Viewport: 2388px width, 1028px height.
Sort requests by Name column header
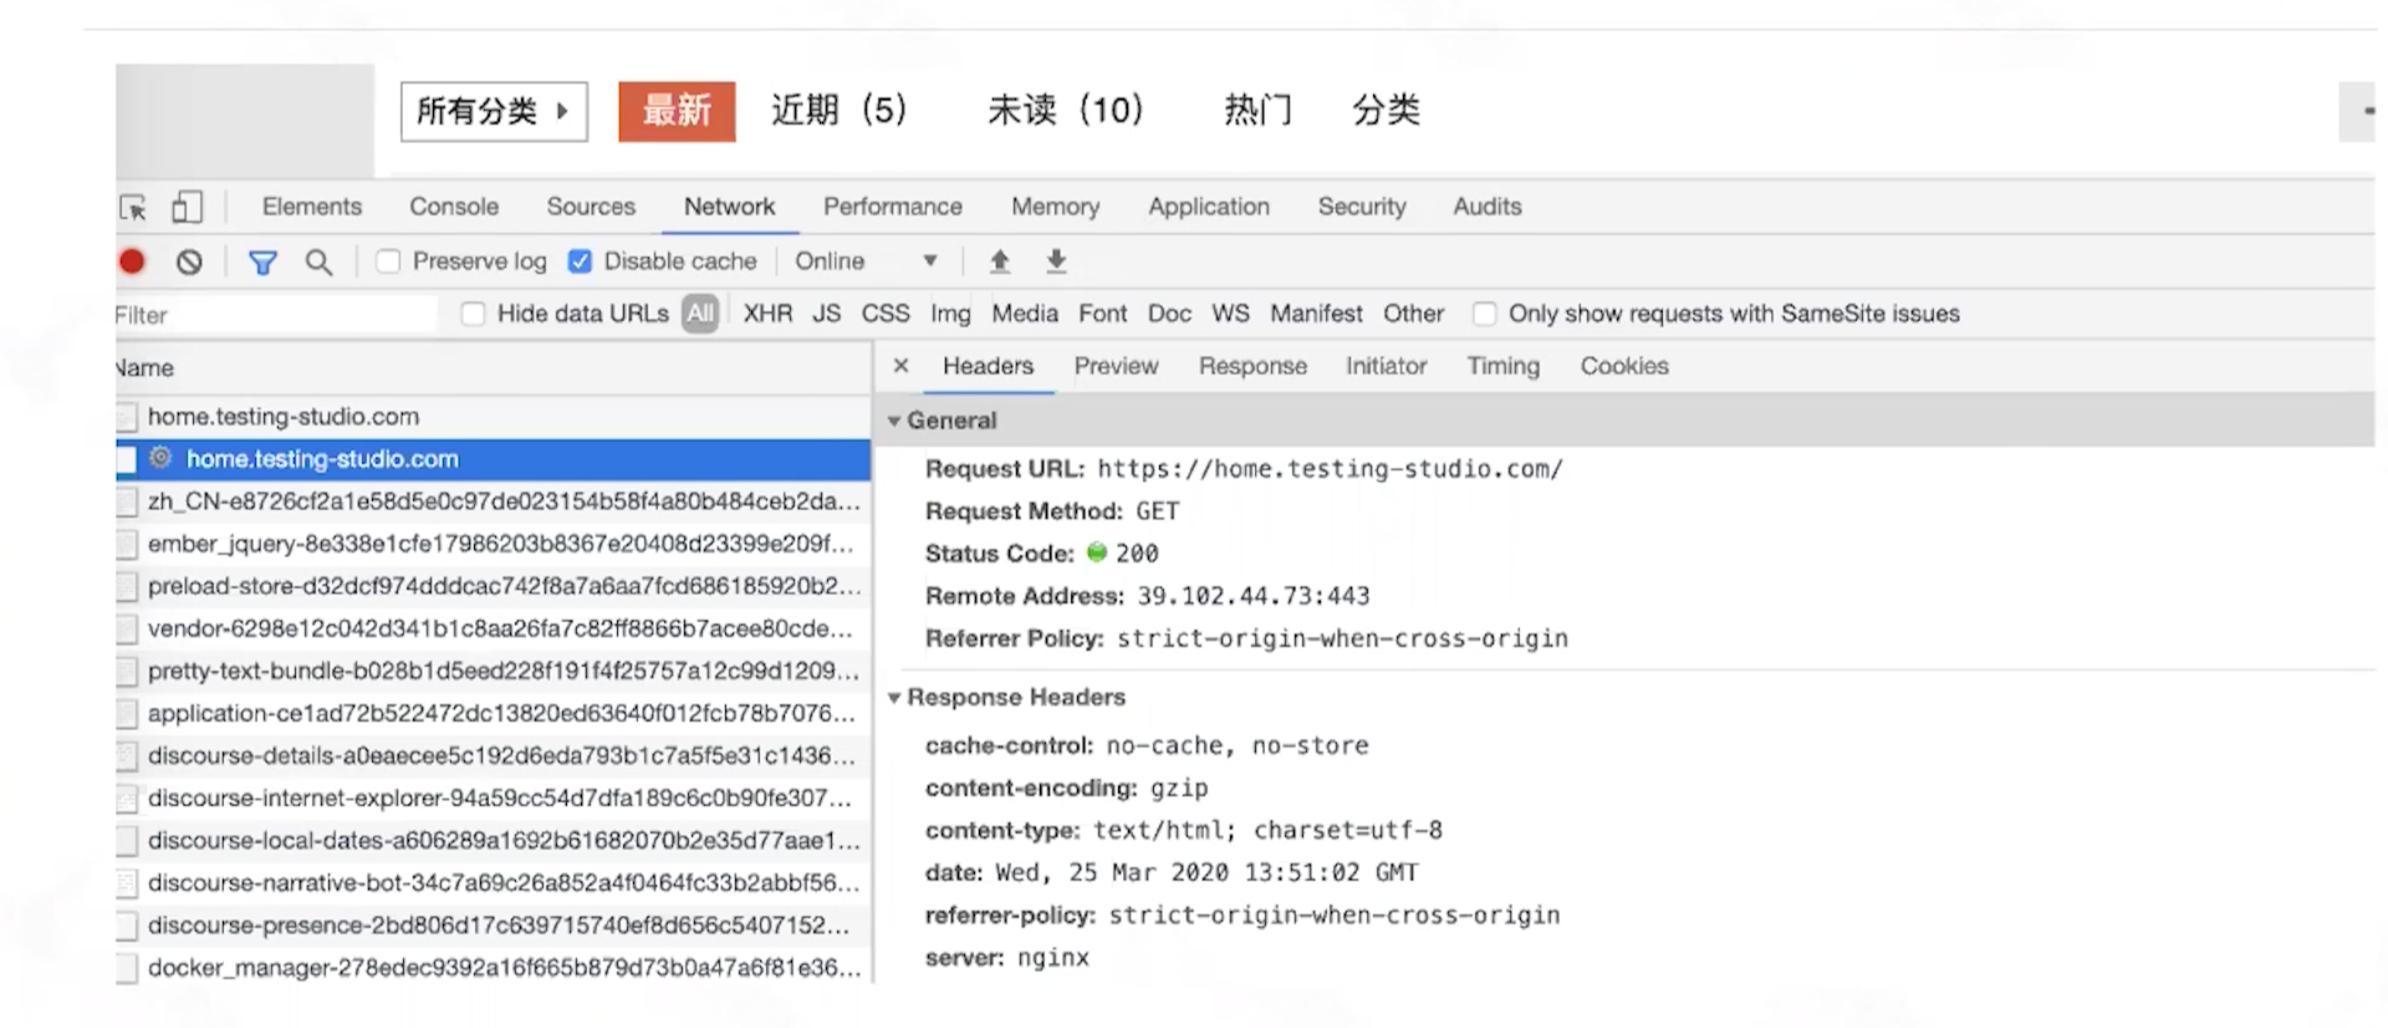point(493,368)
